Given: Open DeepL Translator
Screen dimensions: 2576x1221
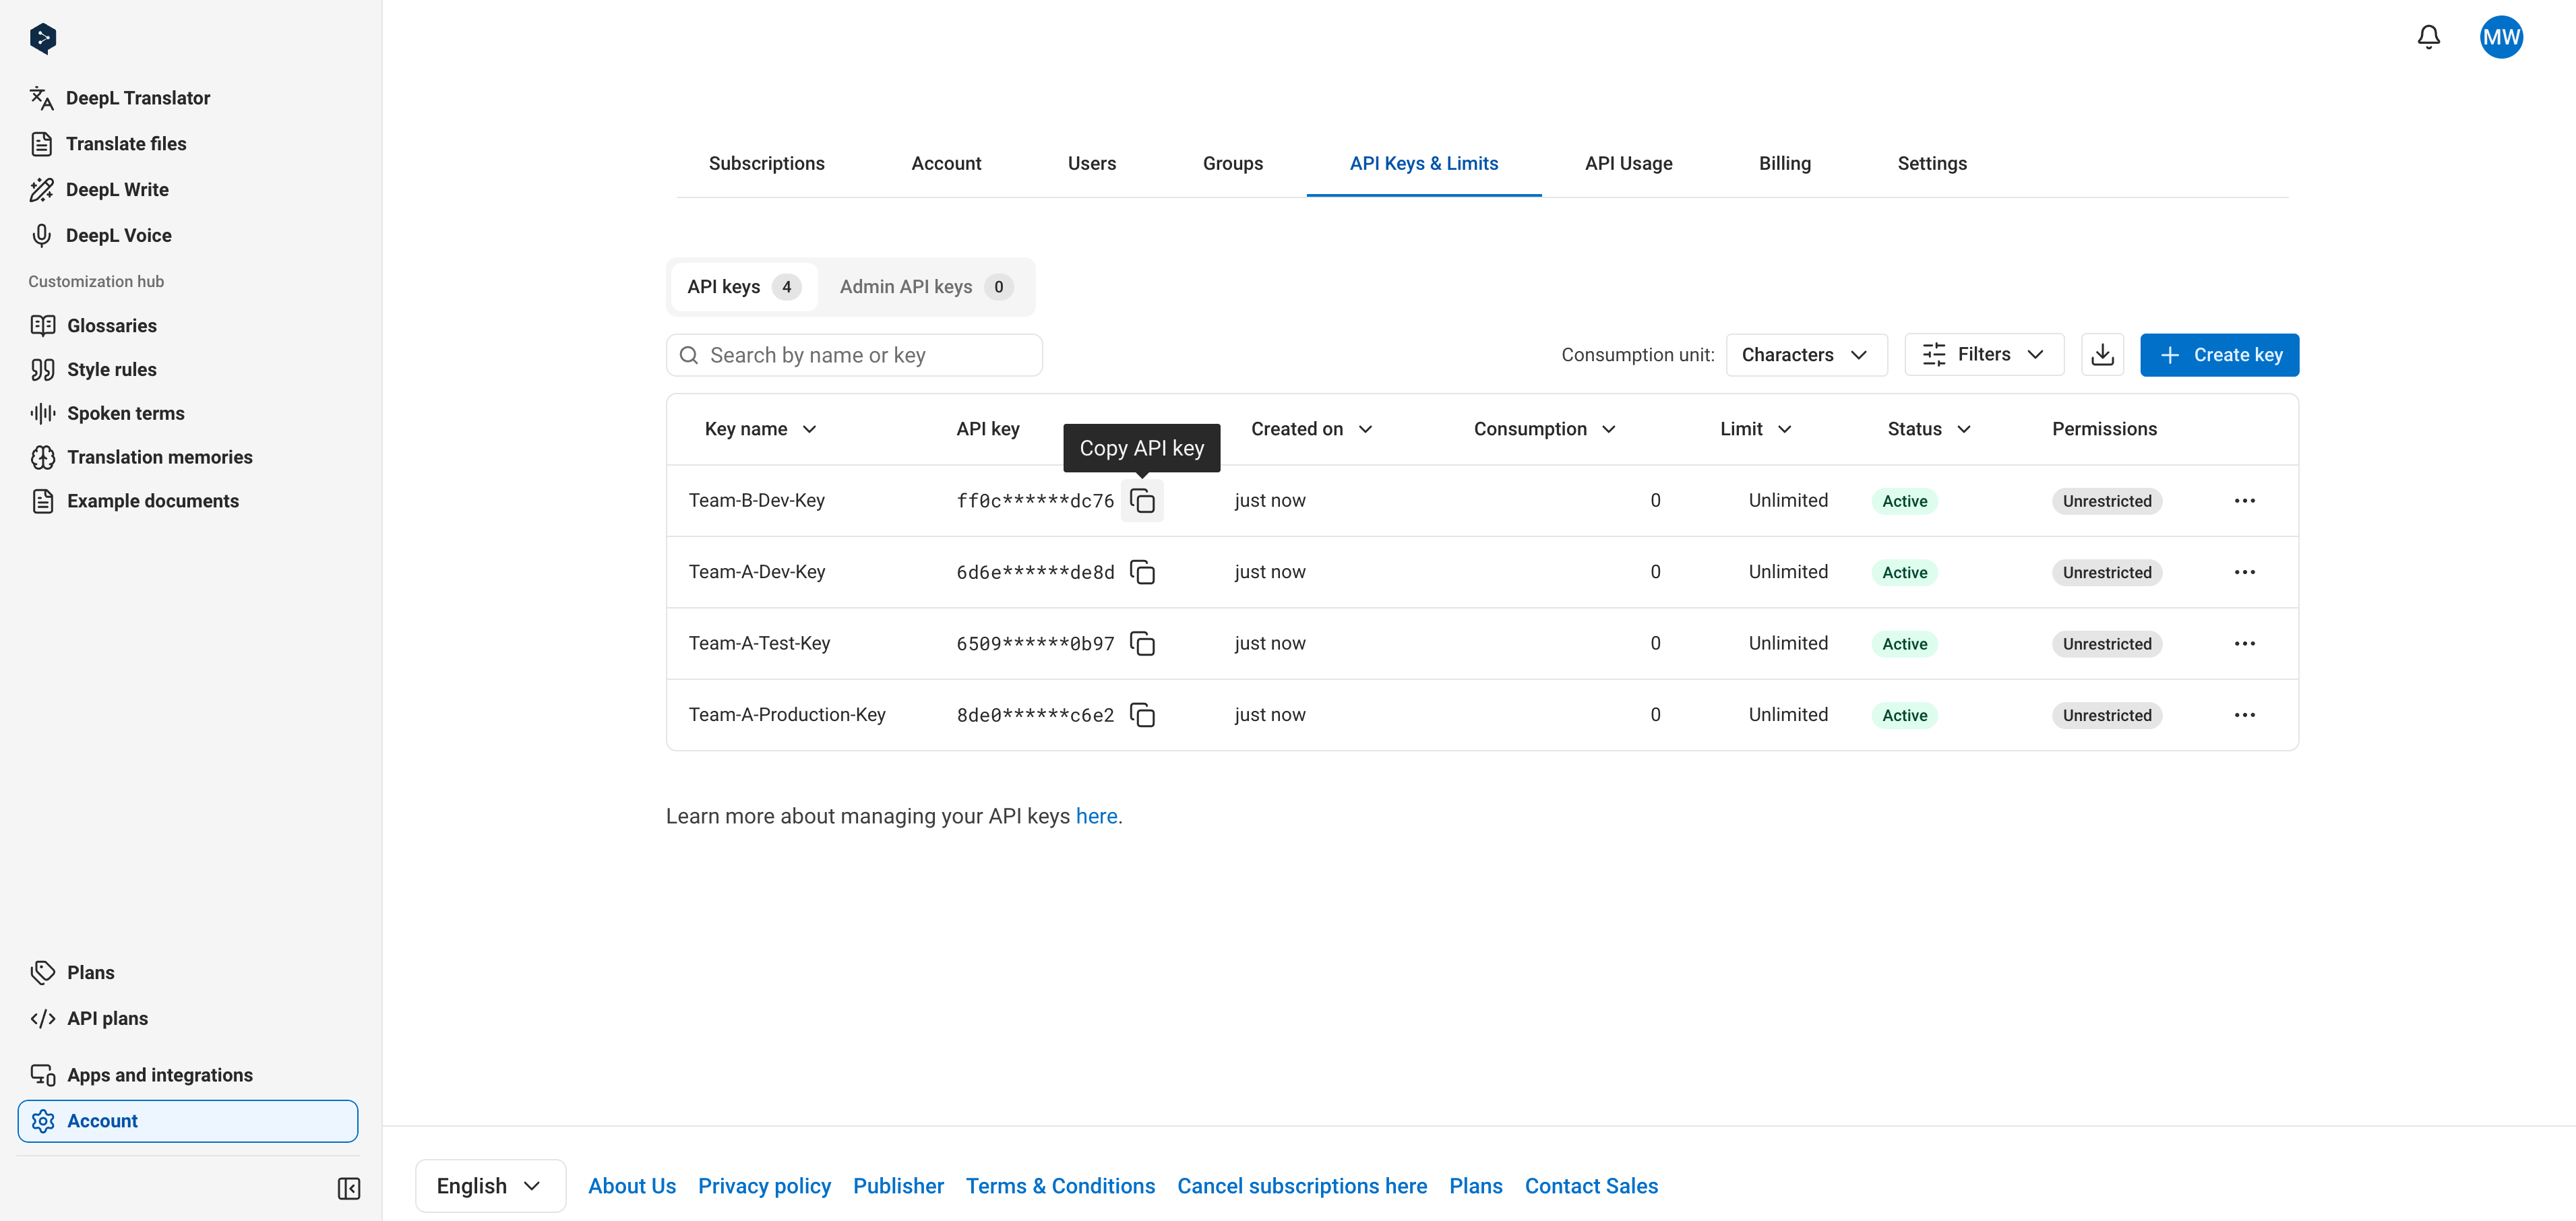Looking at the screenshot, I should click(120, 98).
